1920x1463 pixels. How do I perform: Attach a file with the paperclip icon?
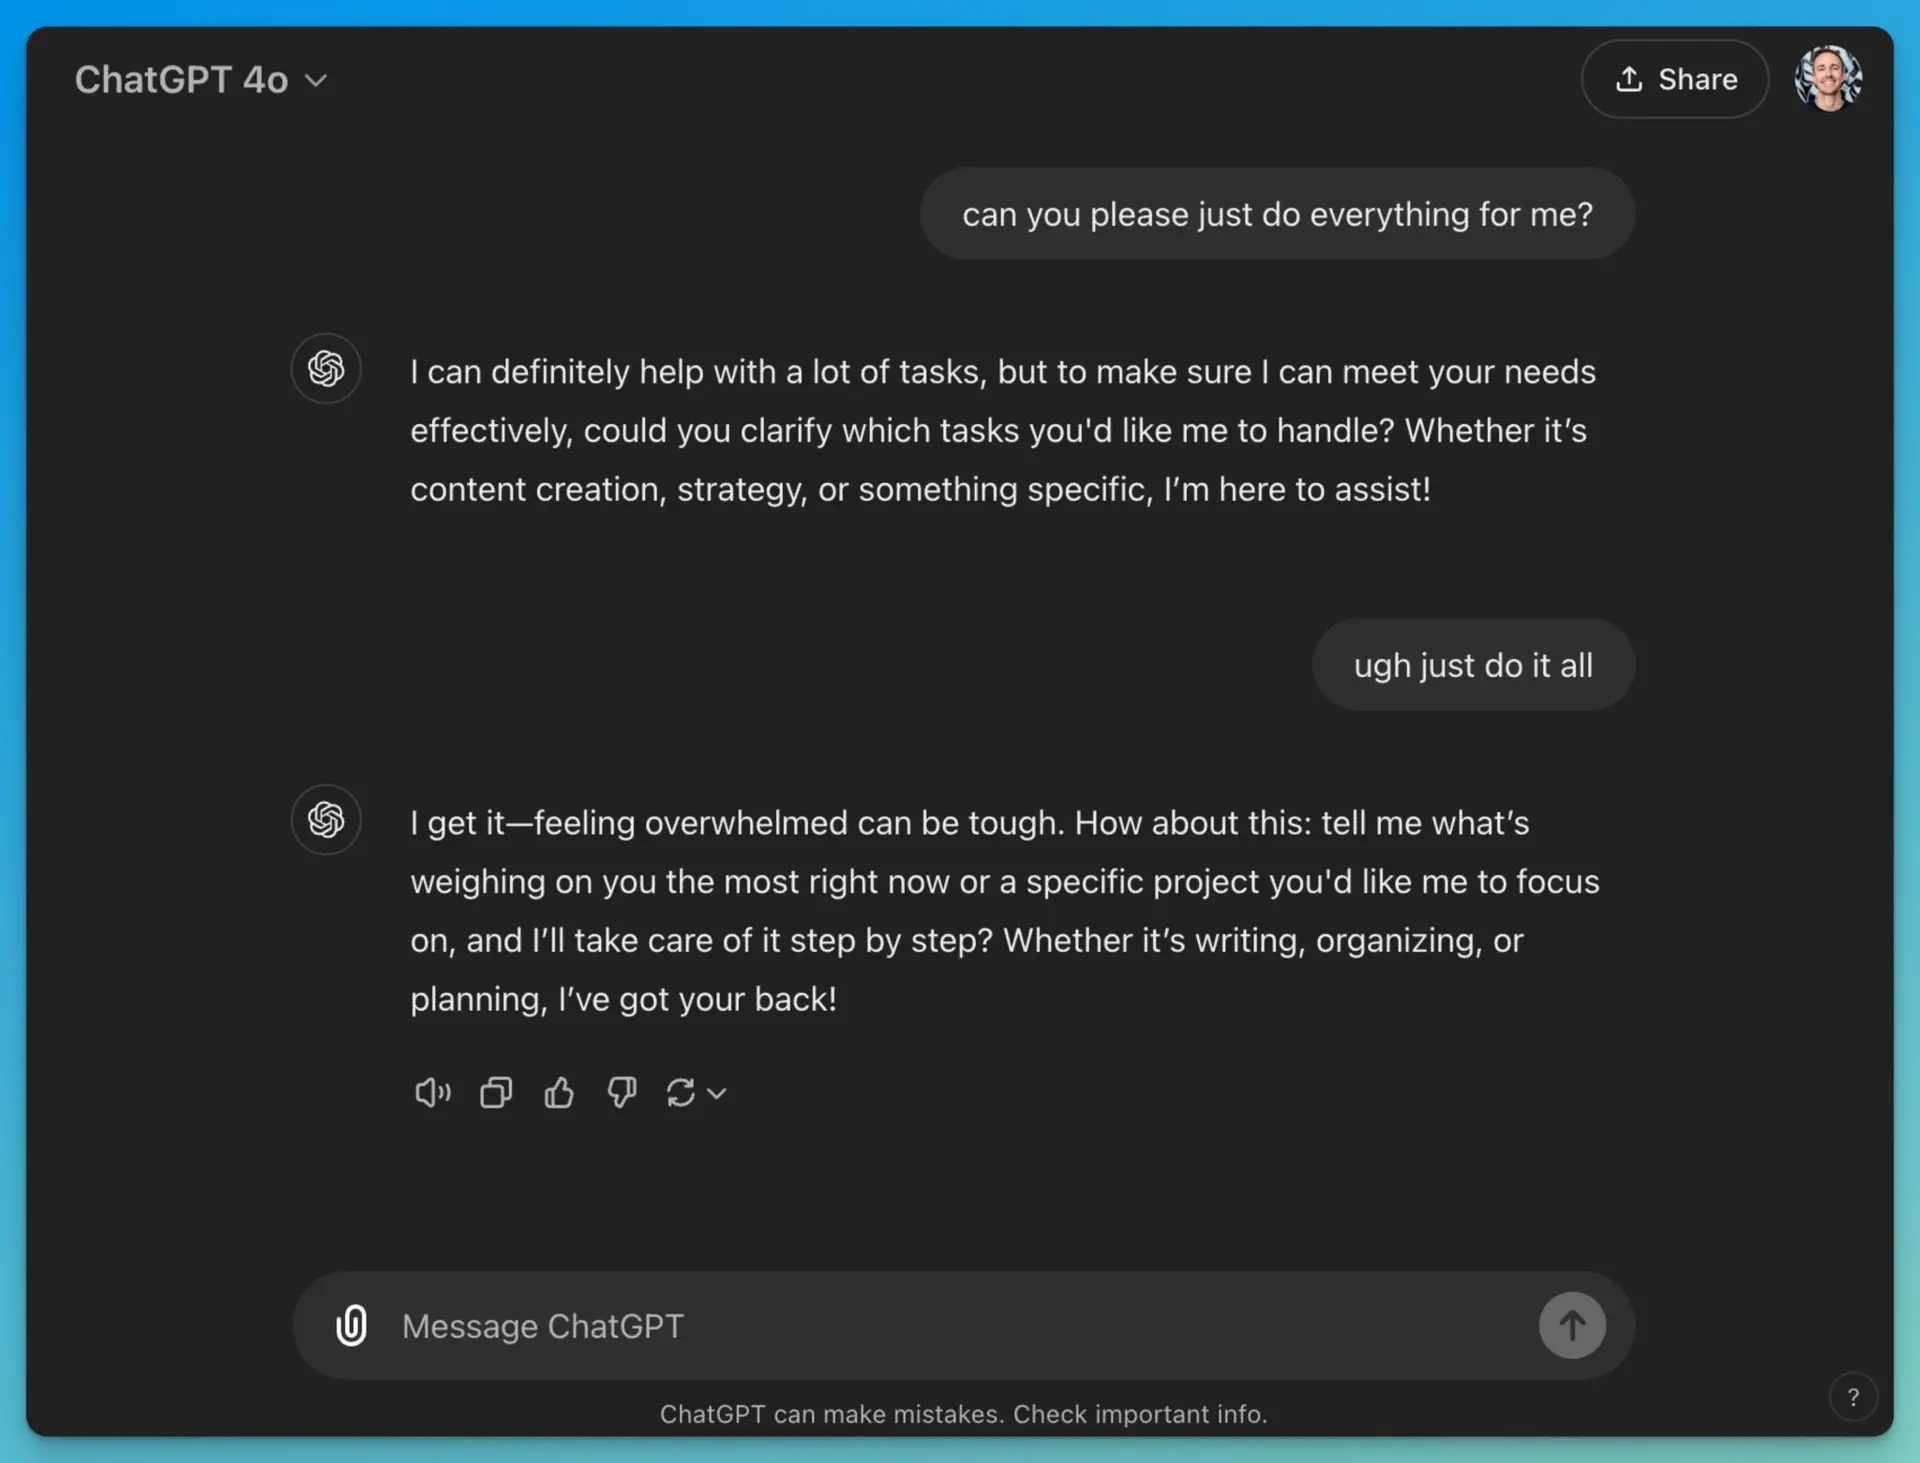351,1325
